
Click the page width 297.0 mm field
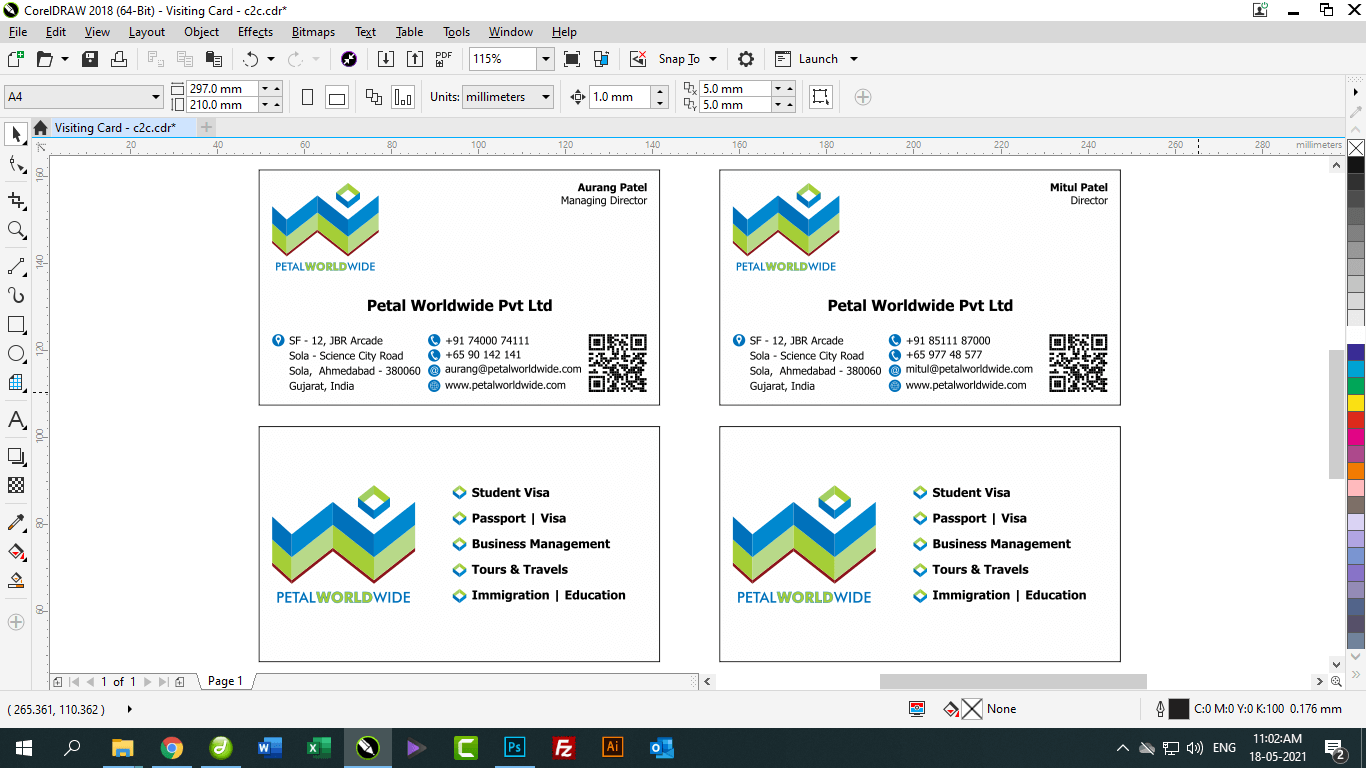[222, 89]
